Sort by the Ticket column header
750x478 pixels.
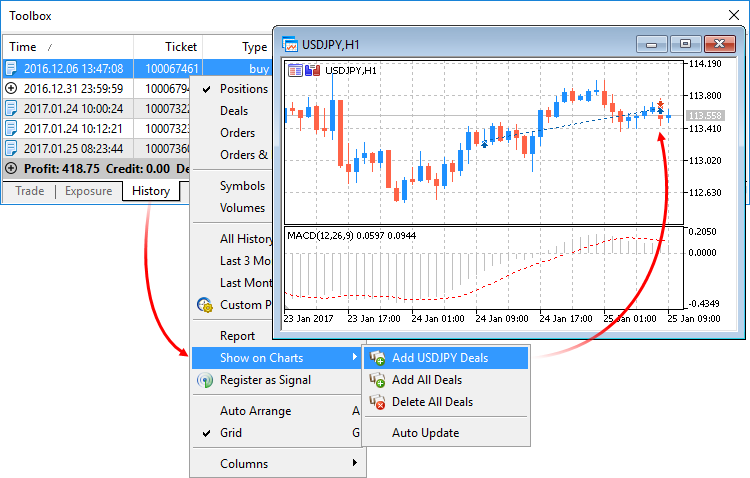pyautogui.click(x=181, y=46)
